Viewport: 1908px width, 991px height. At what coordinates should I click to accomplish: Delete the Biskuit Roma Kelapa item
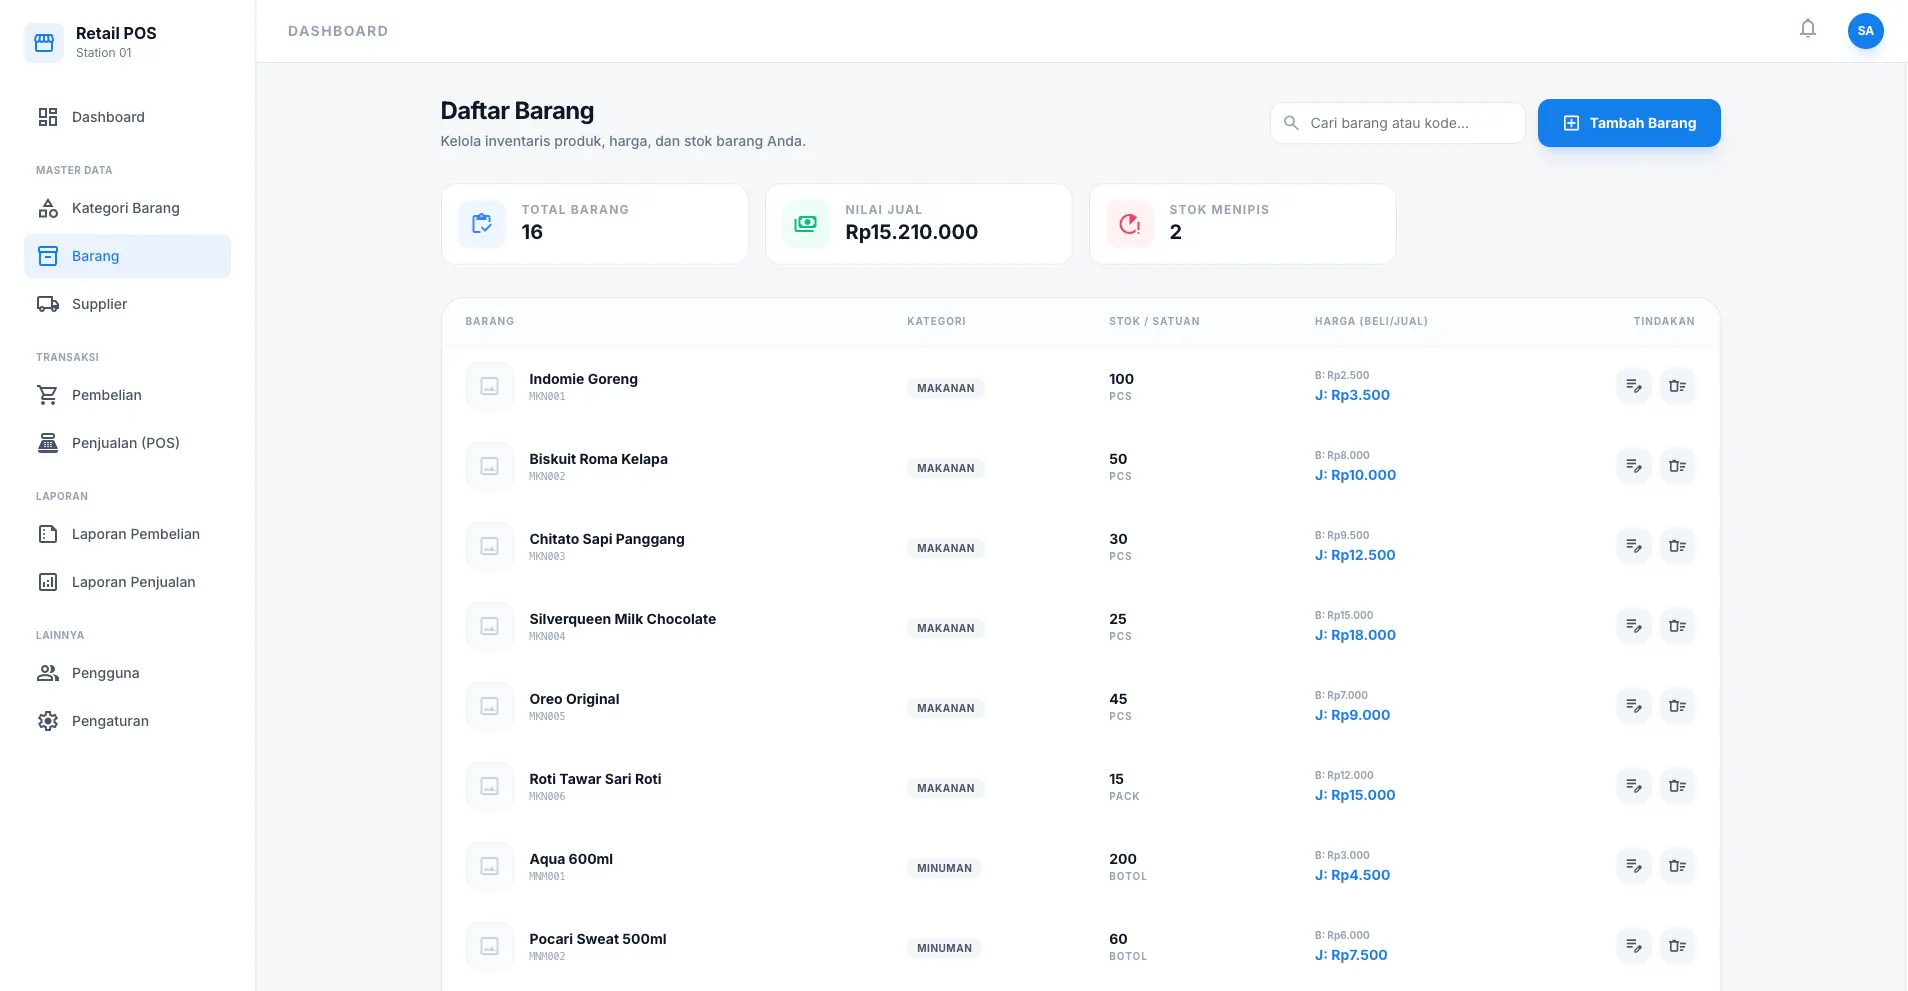click(1677, 466)
